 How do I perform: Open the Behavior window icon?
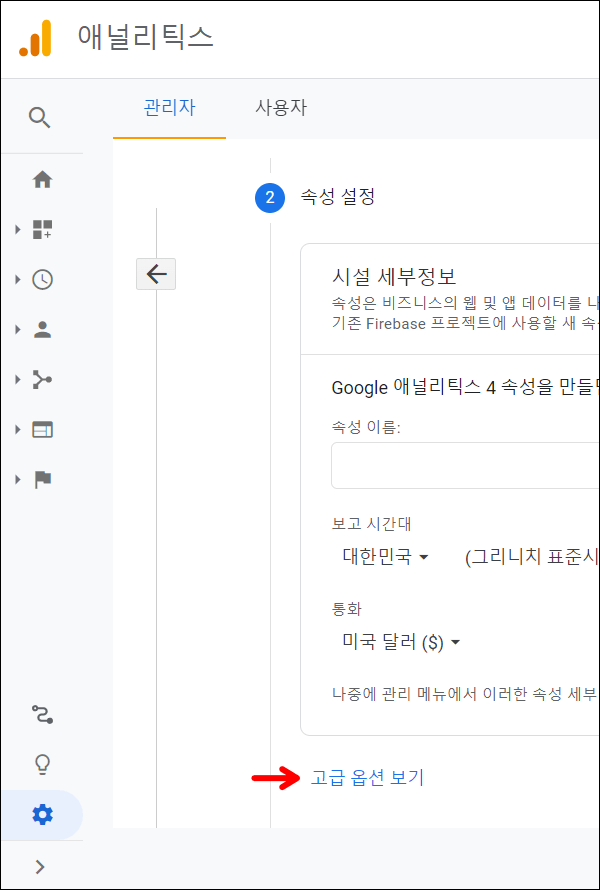pos(43,430)
